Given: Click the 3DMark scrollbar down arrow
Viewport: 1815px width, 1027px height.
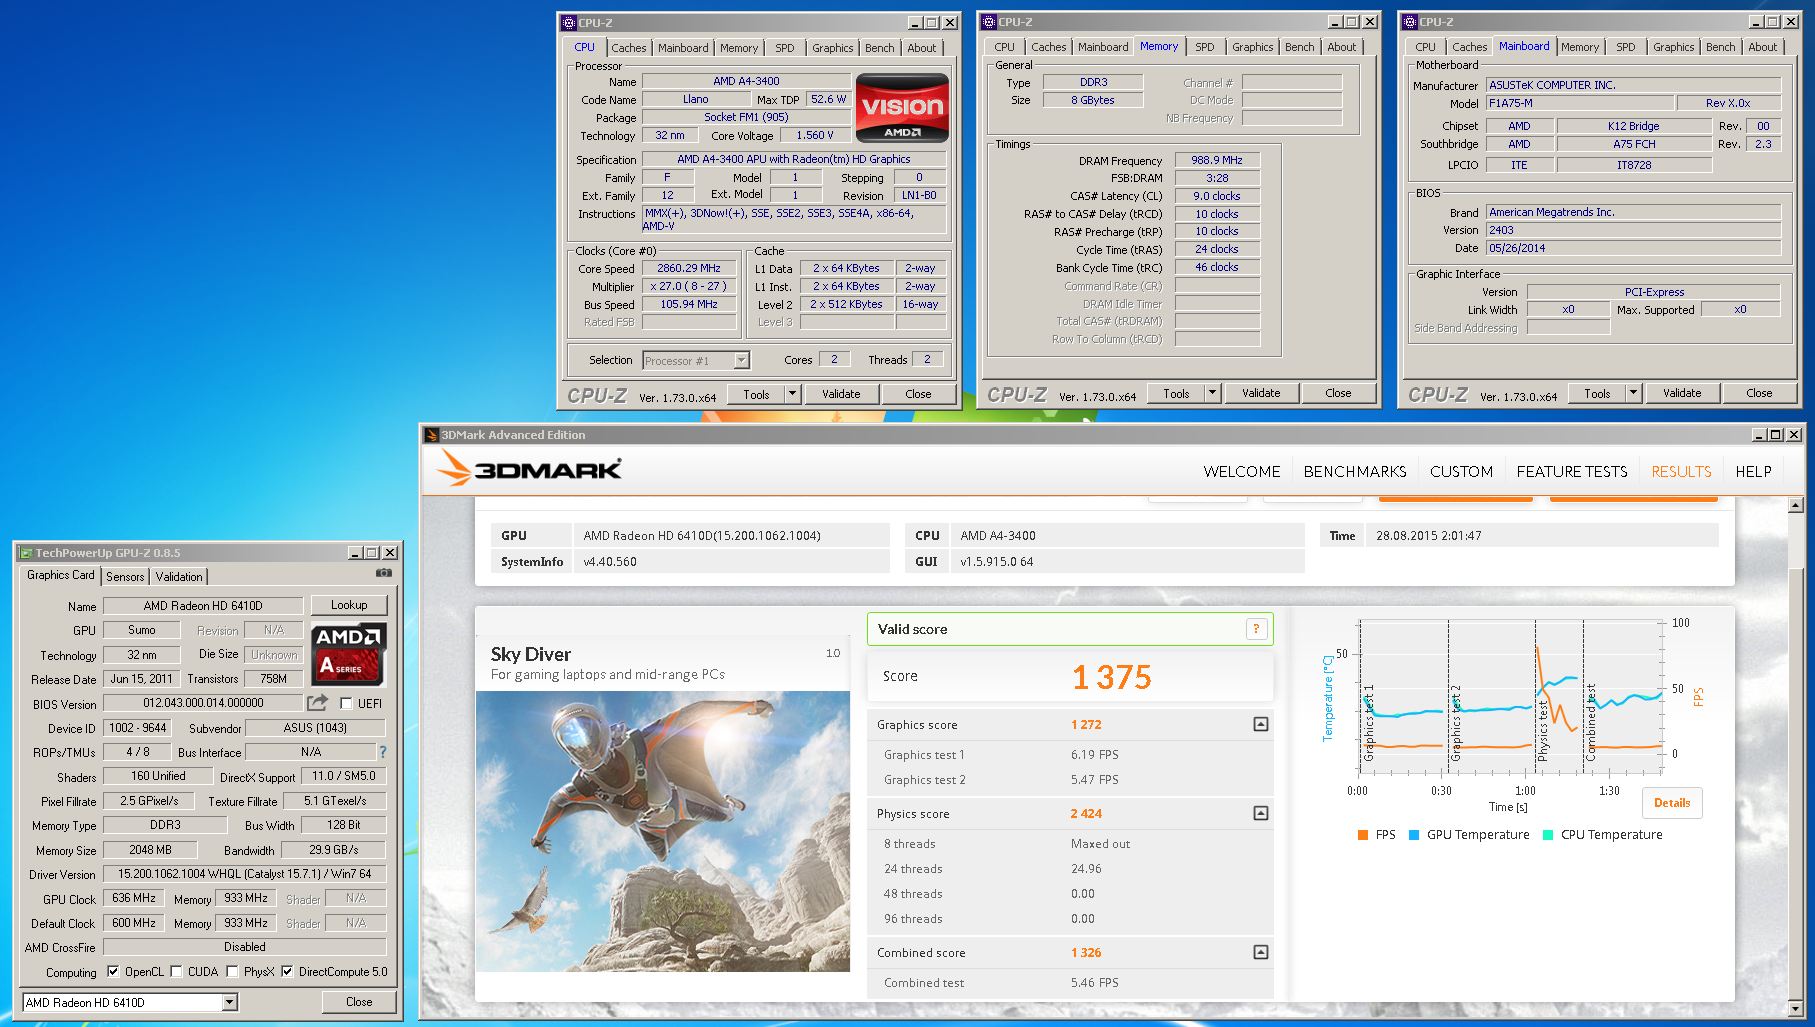Looking at the screenshot, I should pos(1795,1008).
